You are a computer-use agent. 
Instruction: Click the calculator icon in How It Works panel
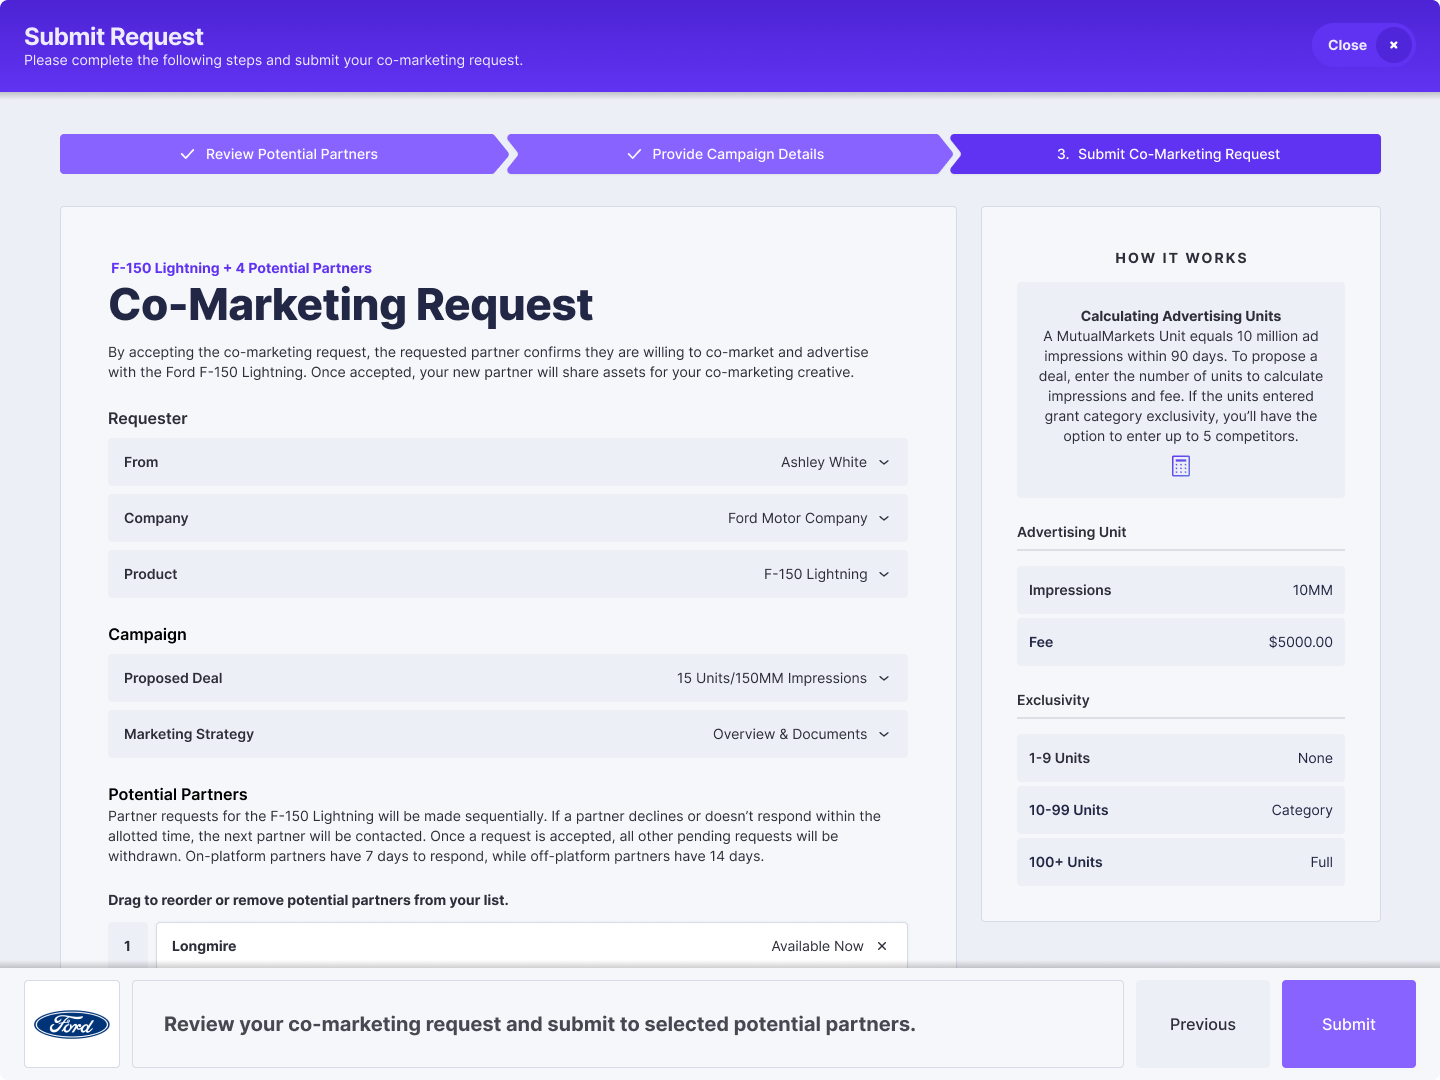point(1181,465)
